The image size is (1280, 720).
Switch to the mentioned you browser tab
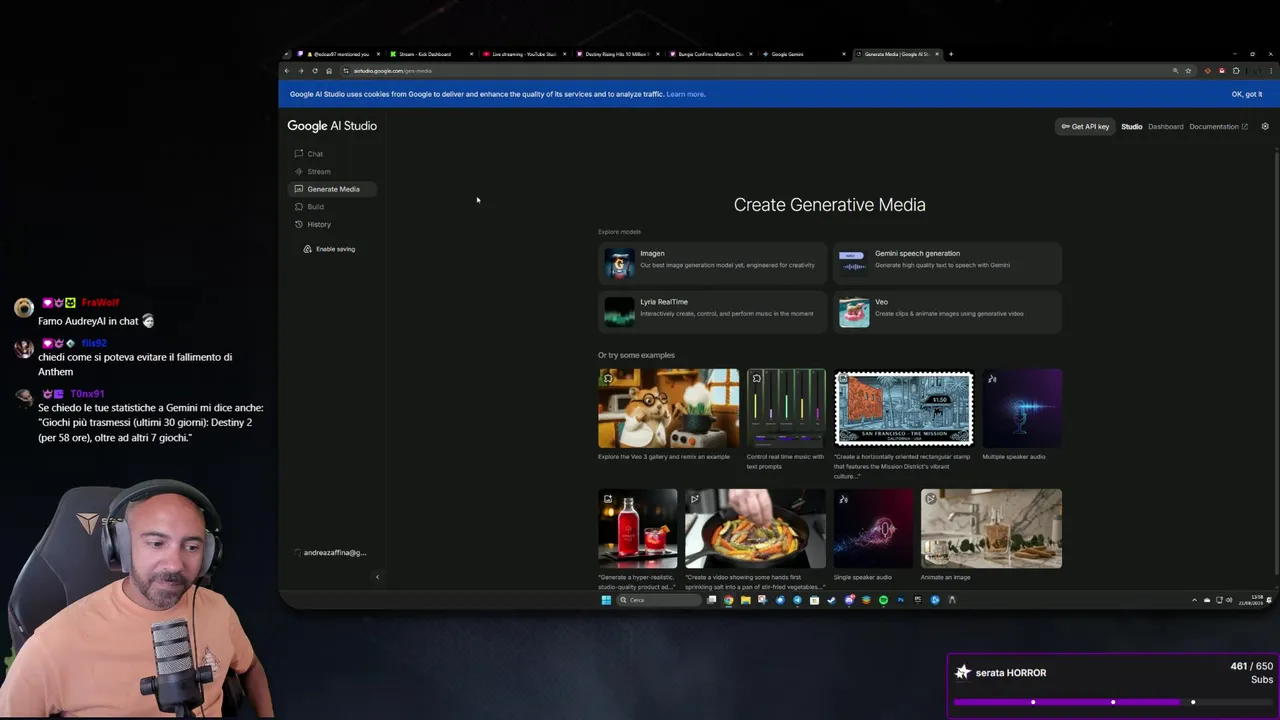pos(338,54)
